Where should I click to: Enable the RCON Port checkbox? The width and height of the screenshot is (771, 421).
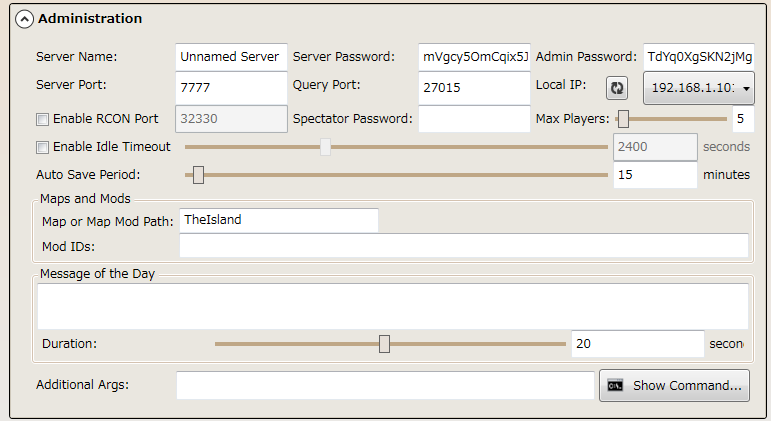(x=42, y=119)
